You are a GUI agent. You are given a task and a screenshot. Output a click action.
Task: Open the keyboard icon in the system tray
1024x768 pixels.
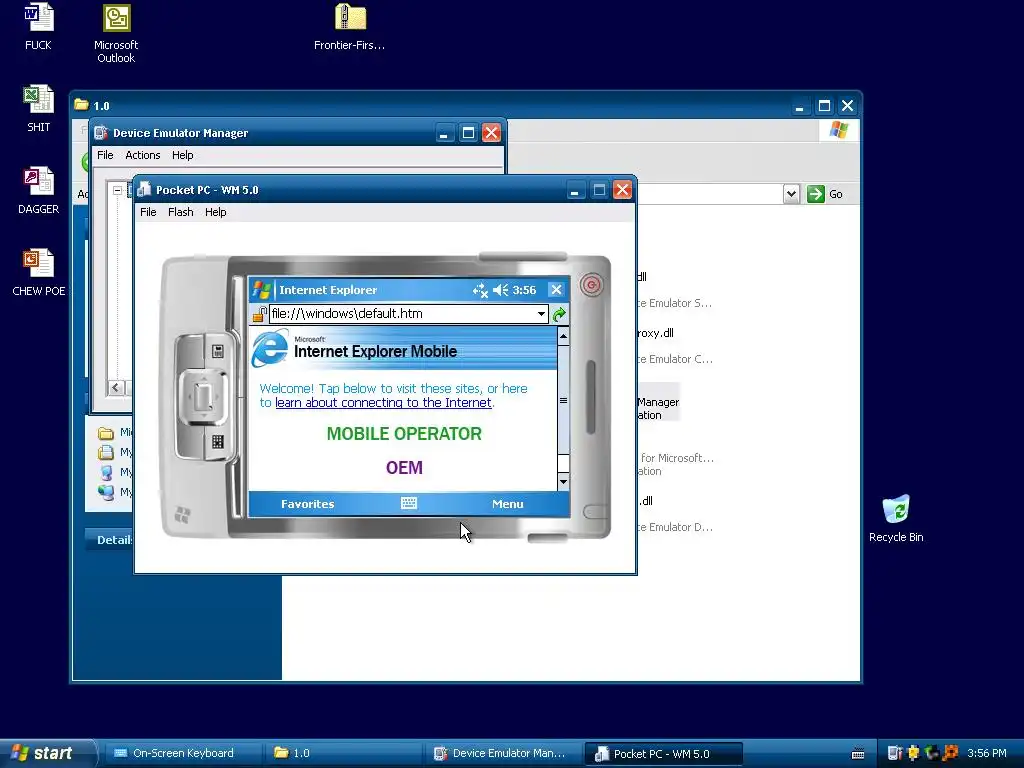[x=858, y=754]
